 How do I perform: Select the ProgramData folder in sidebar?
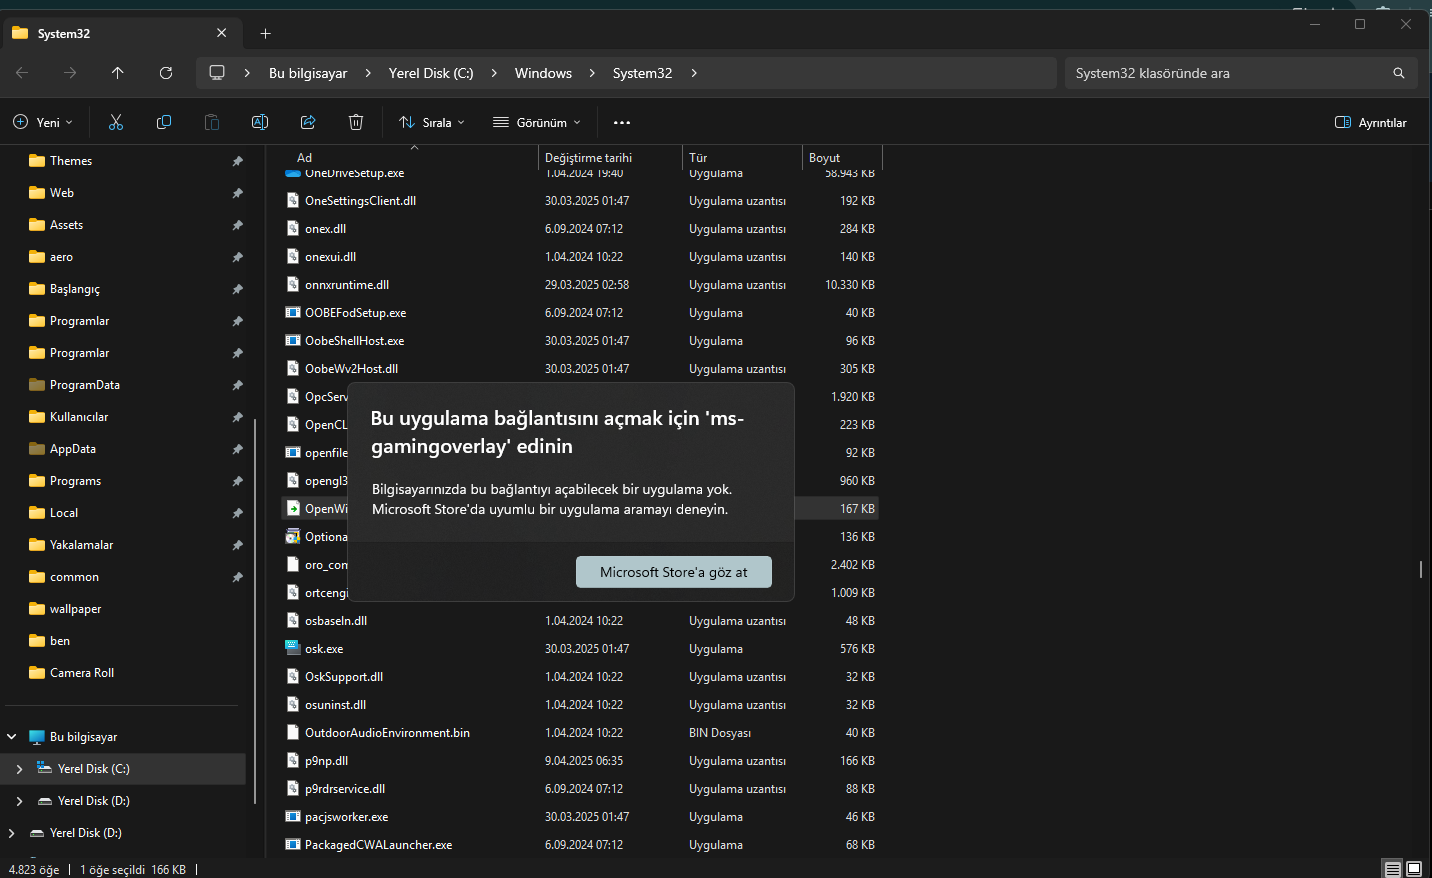[x=85, y=385]
